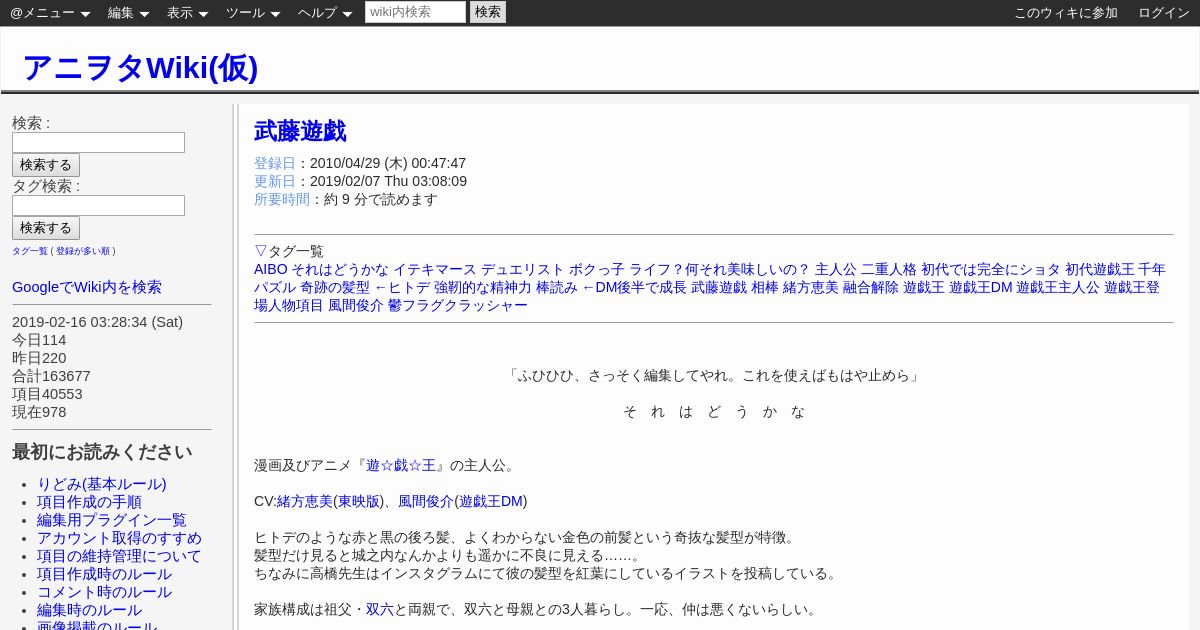The height and width of the screenshot is (630, 1200).
Task: Open 緒方恵美 link in CV line
Action: pyautogui.click(x=305, y=501)
